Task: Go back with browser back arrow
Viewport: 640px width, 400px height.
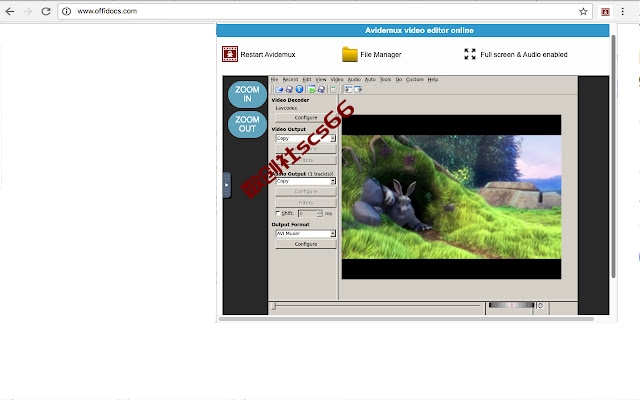Action: 10,11
